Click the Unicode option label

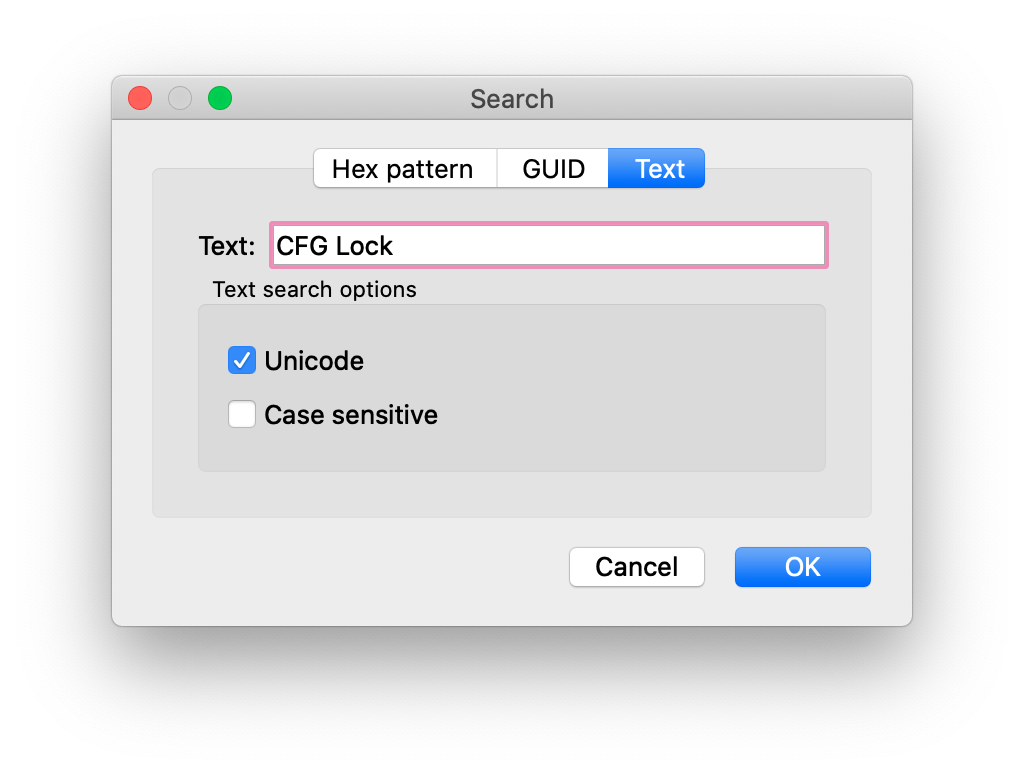point(314,361)
